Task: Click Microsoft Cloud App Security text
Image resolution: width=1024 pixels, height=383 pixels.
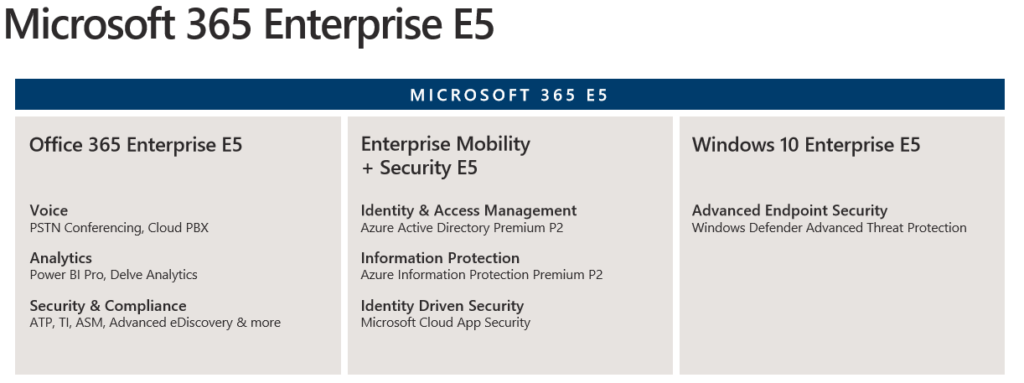Action: pyautogui.click(x=445, y=323)
